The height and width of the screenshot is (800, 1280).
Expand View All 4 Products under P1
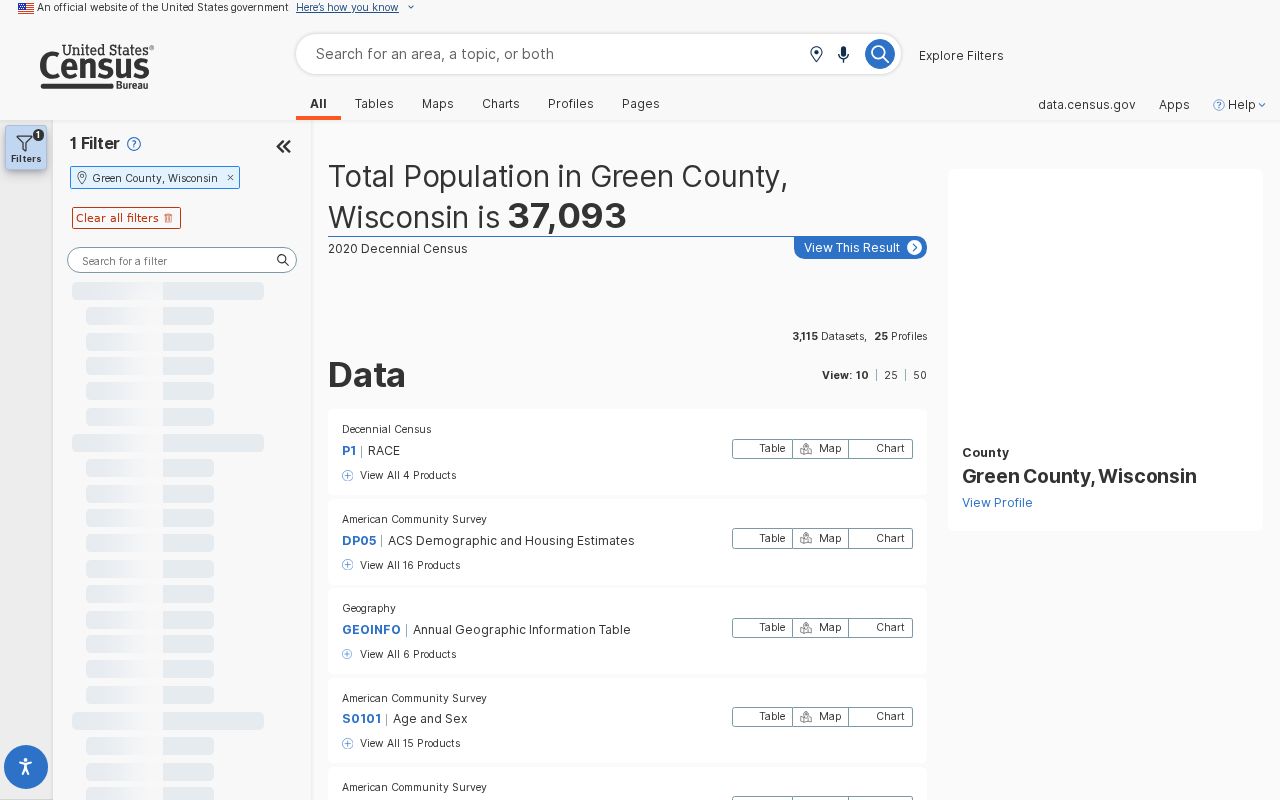tap(399, 475)
